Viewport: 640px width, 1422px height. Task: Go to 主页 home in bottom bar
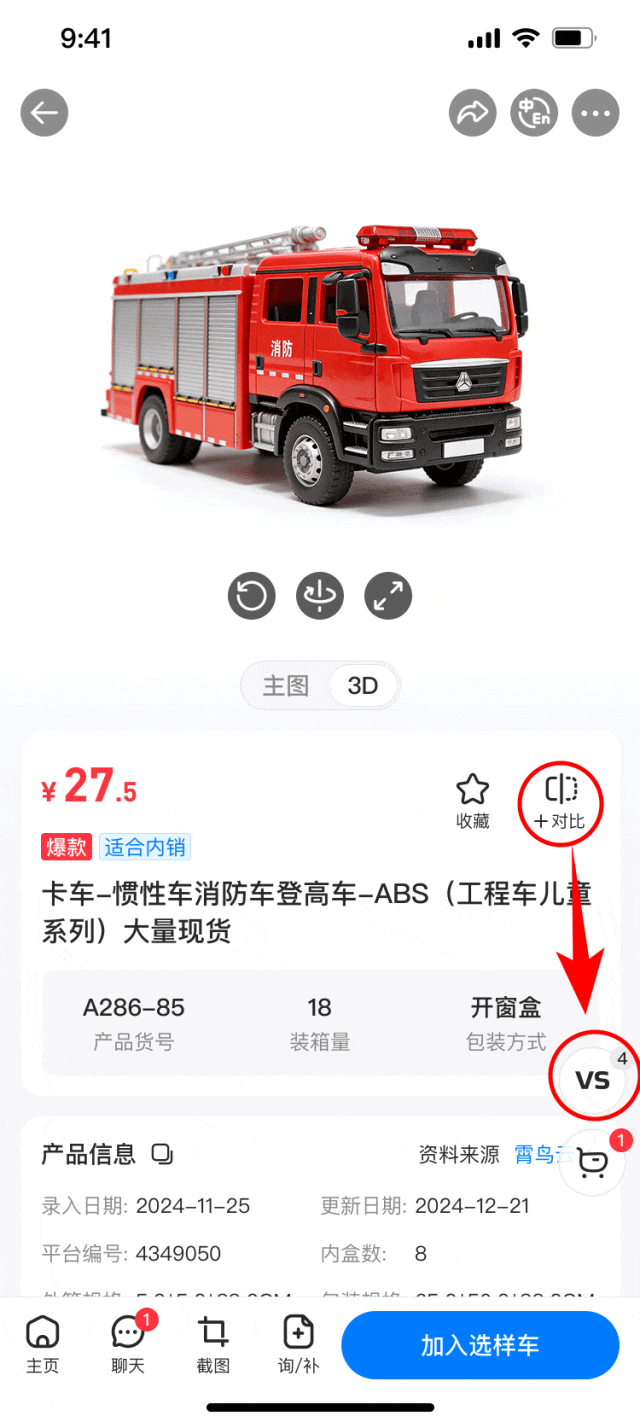point(42,1344)
